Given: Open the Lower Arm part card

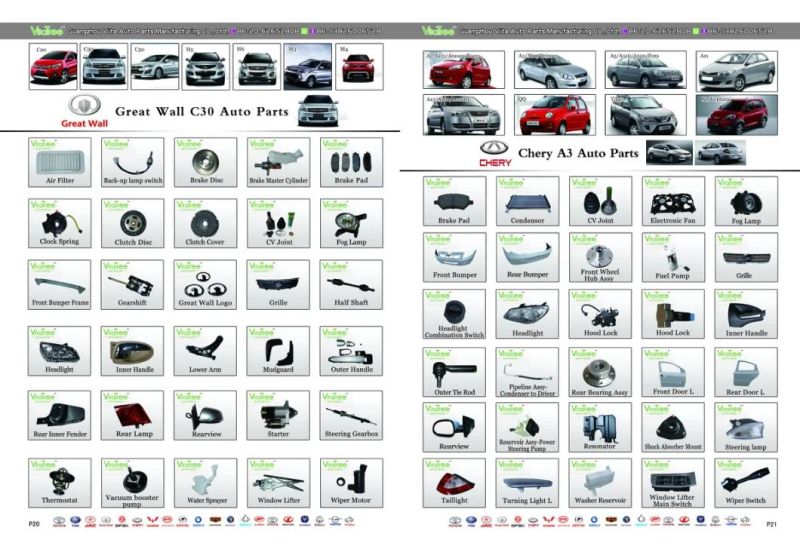Looking at the screenshot, I should [206, 351].
